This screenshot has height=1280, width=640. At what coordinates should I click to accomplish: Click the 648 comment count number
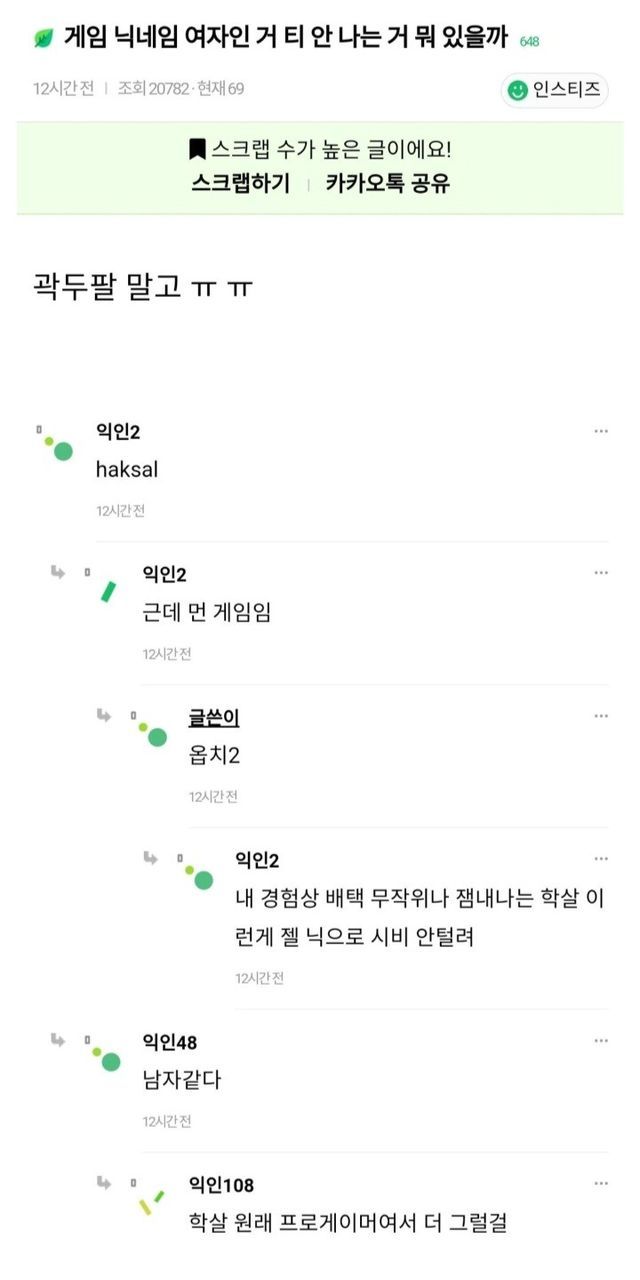[x=529, y=42]
